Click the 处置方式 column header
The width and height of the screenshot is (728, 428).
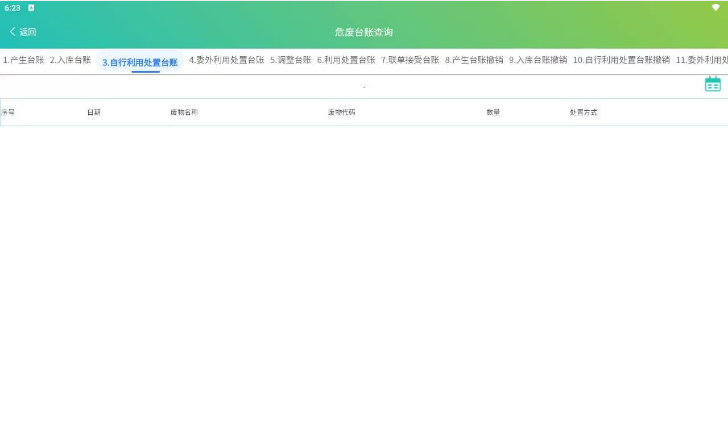pos(584,112)
